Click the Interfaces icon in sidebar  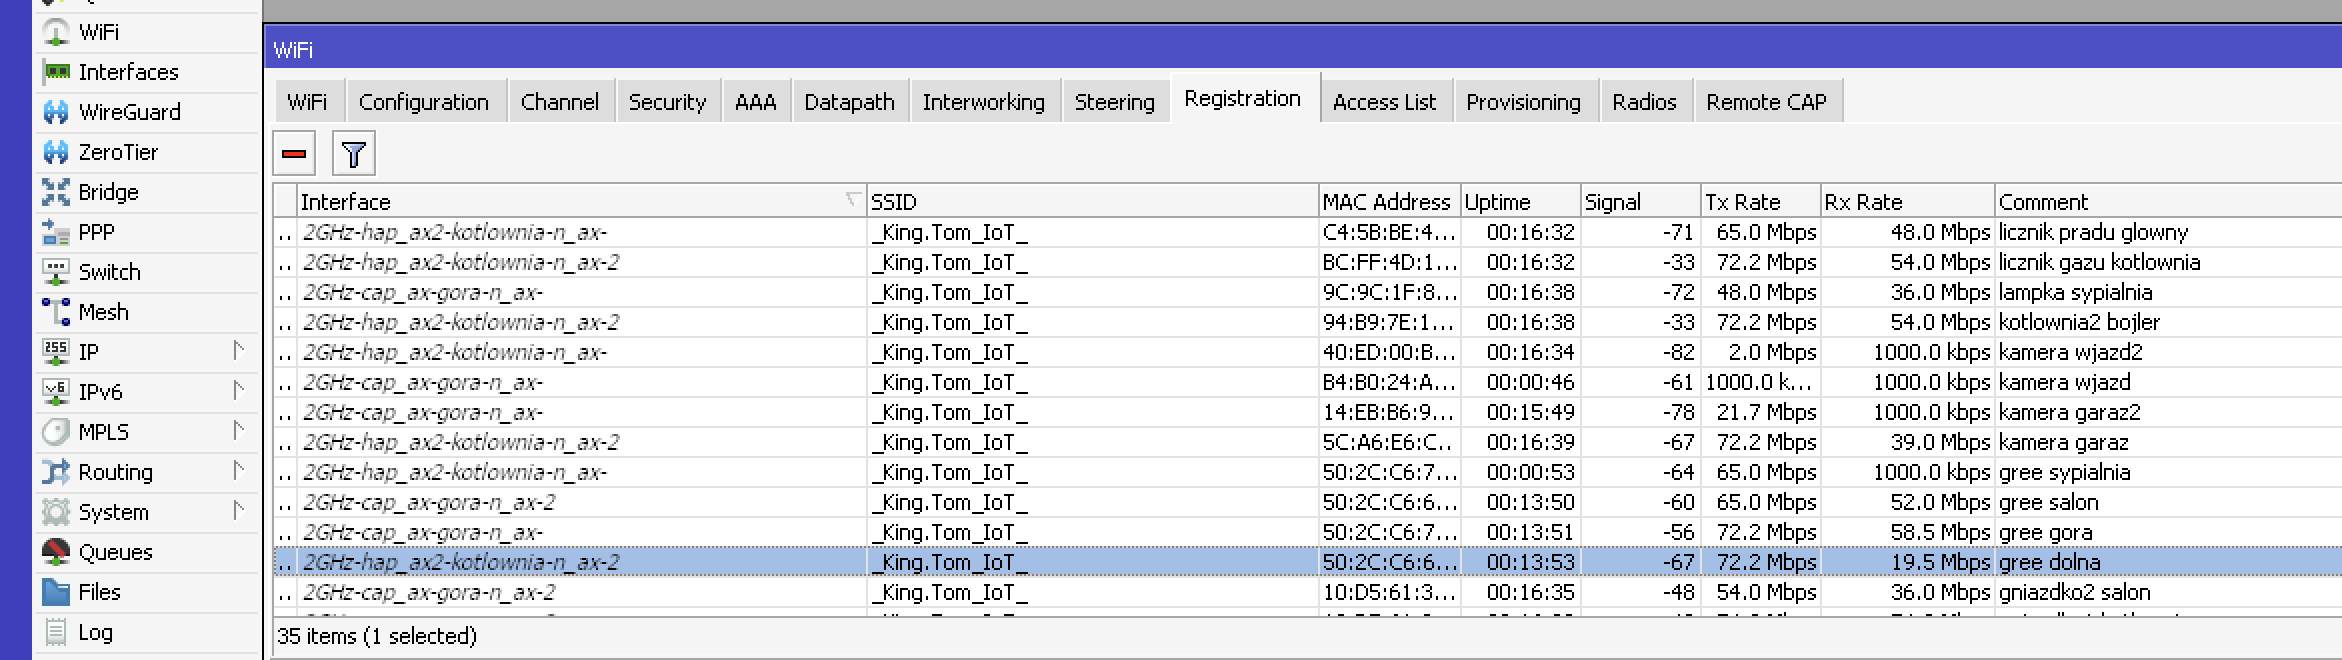coord(56,72)
